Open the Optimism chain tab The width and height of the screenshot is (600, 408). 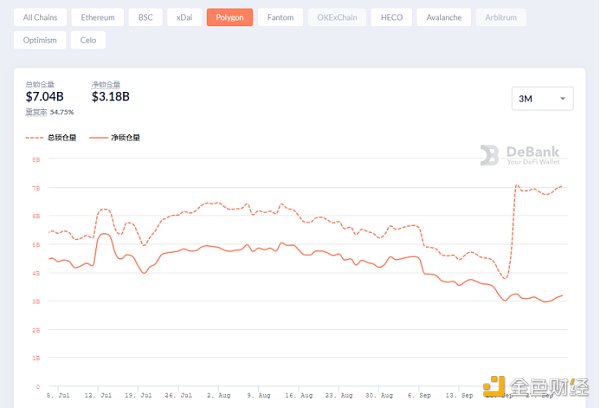click(41, 41)
